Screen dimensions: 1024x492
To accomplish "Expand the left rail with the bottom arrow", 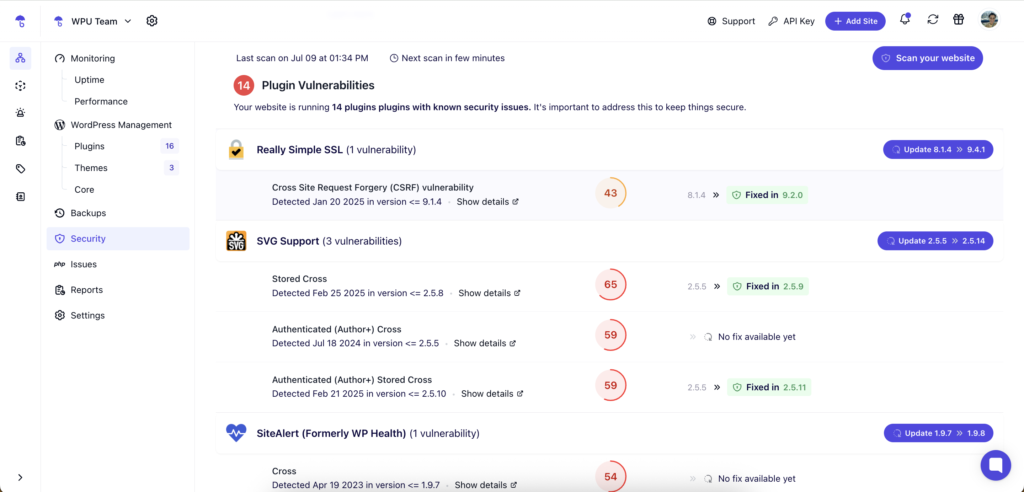I will pyautogui.click(x=20, y=478).
